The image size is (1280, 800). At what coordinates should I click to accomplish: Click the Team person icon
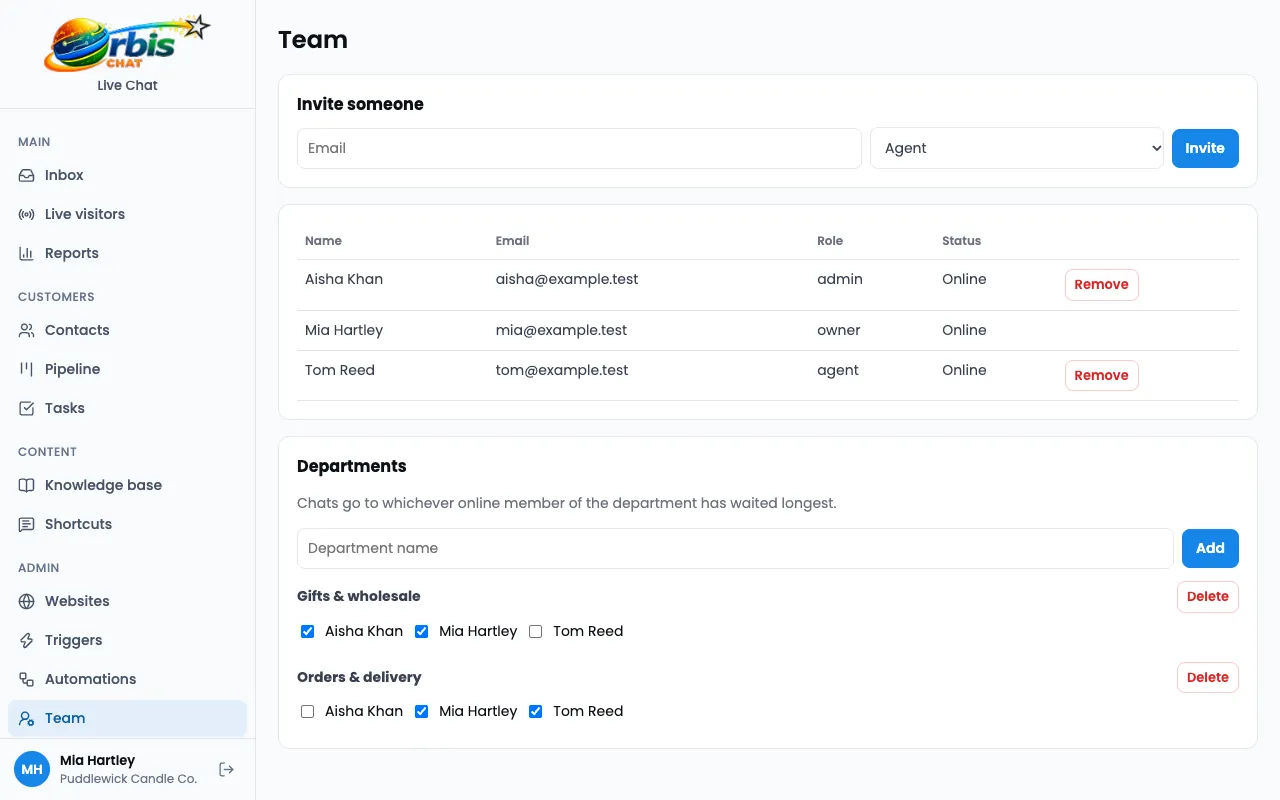tap(27, 718)
